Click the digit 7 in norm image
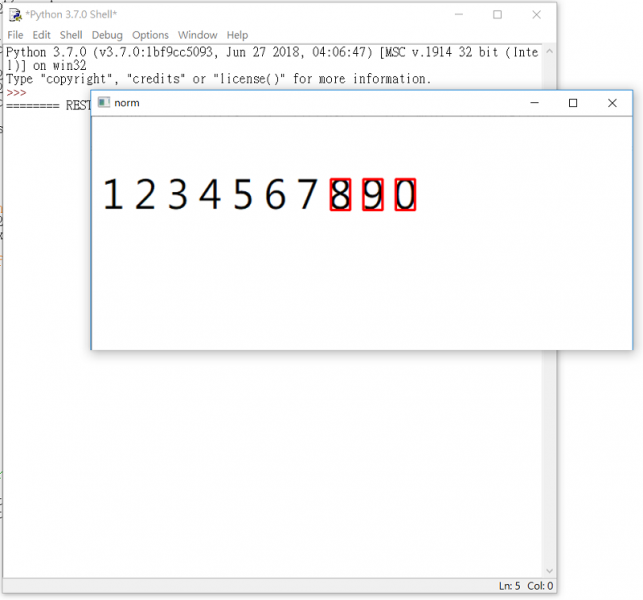The image size is (643, 600). [307, 194]
